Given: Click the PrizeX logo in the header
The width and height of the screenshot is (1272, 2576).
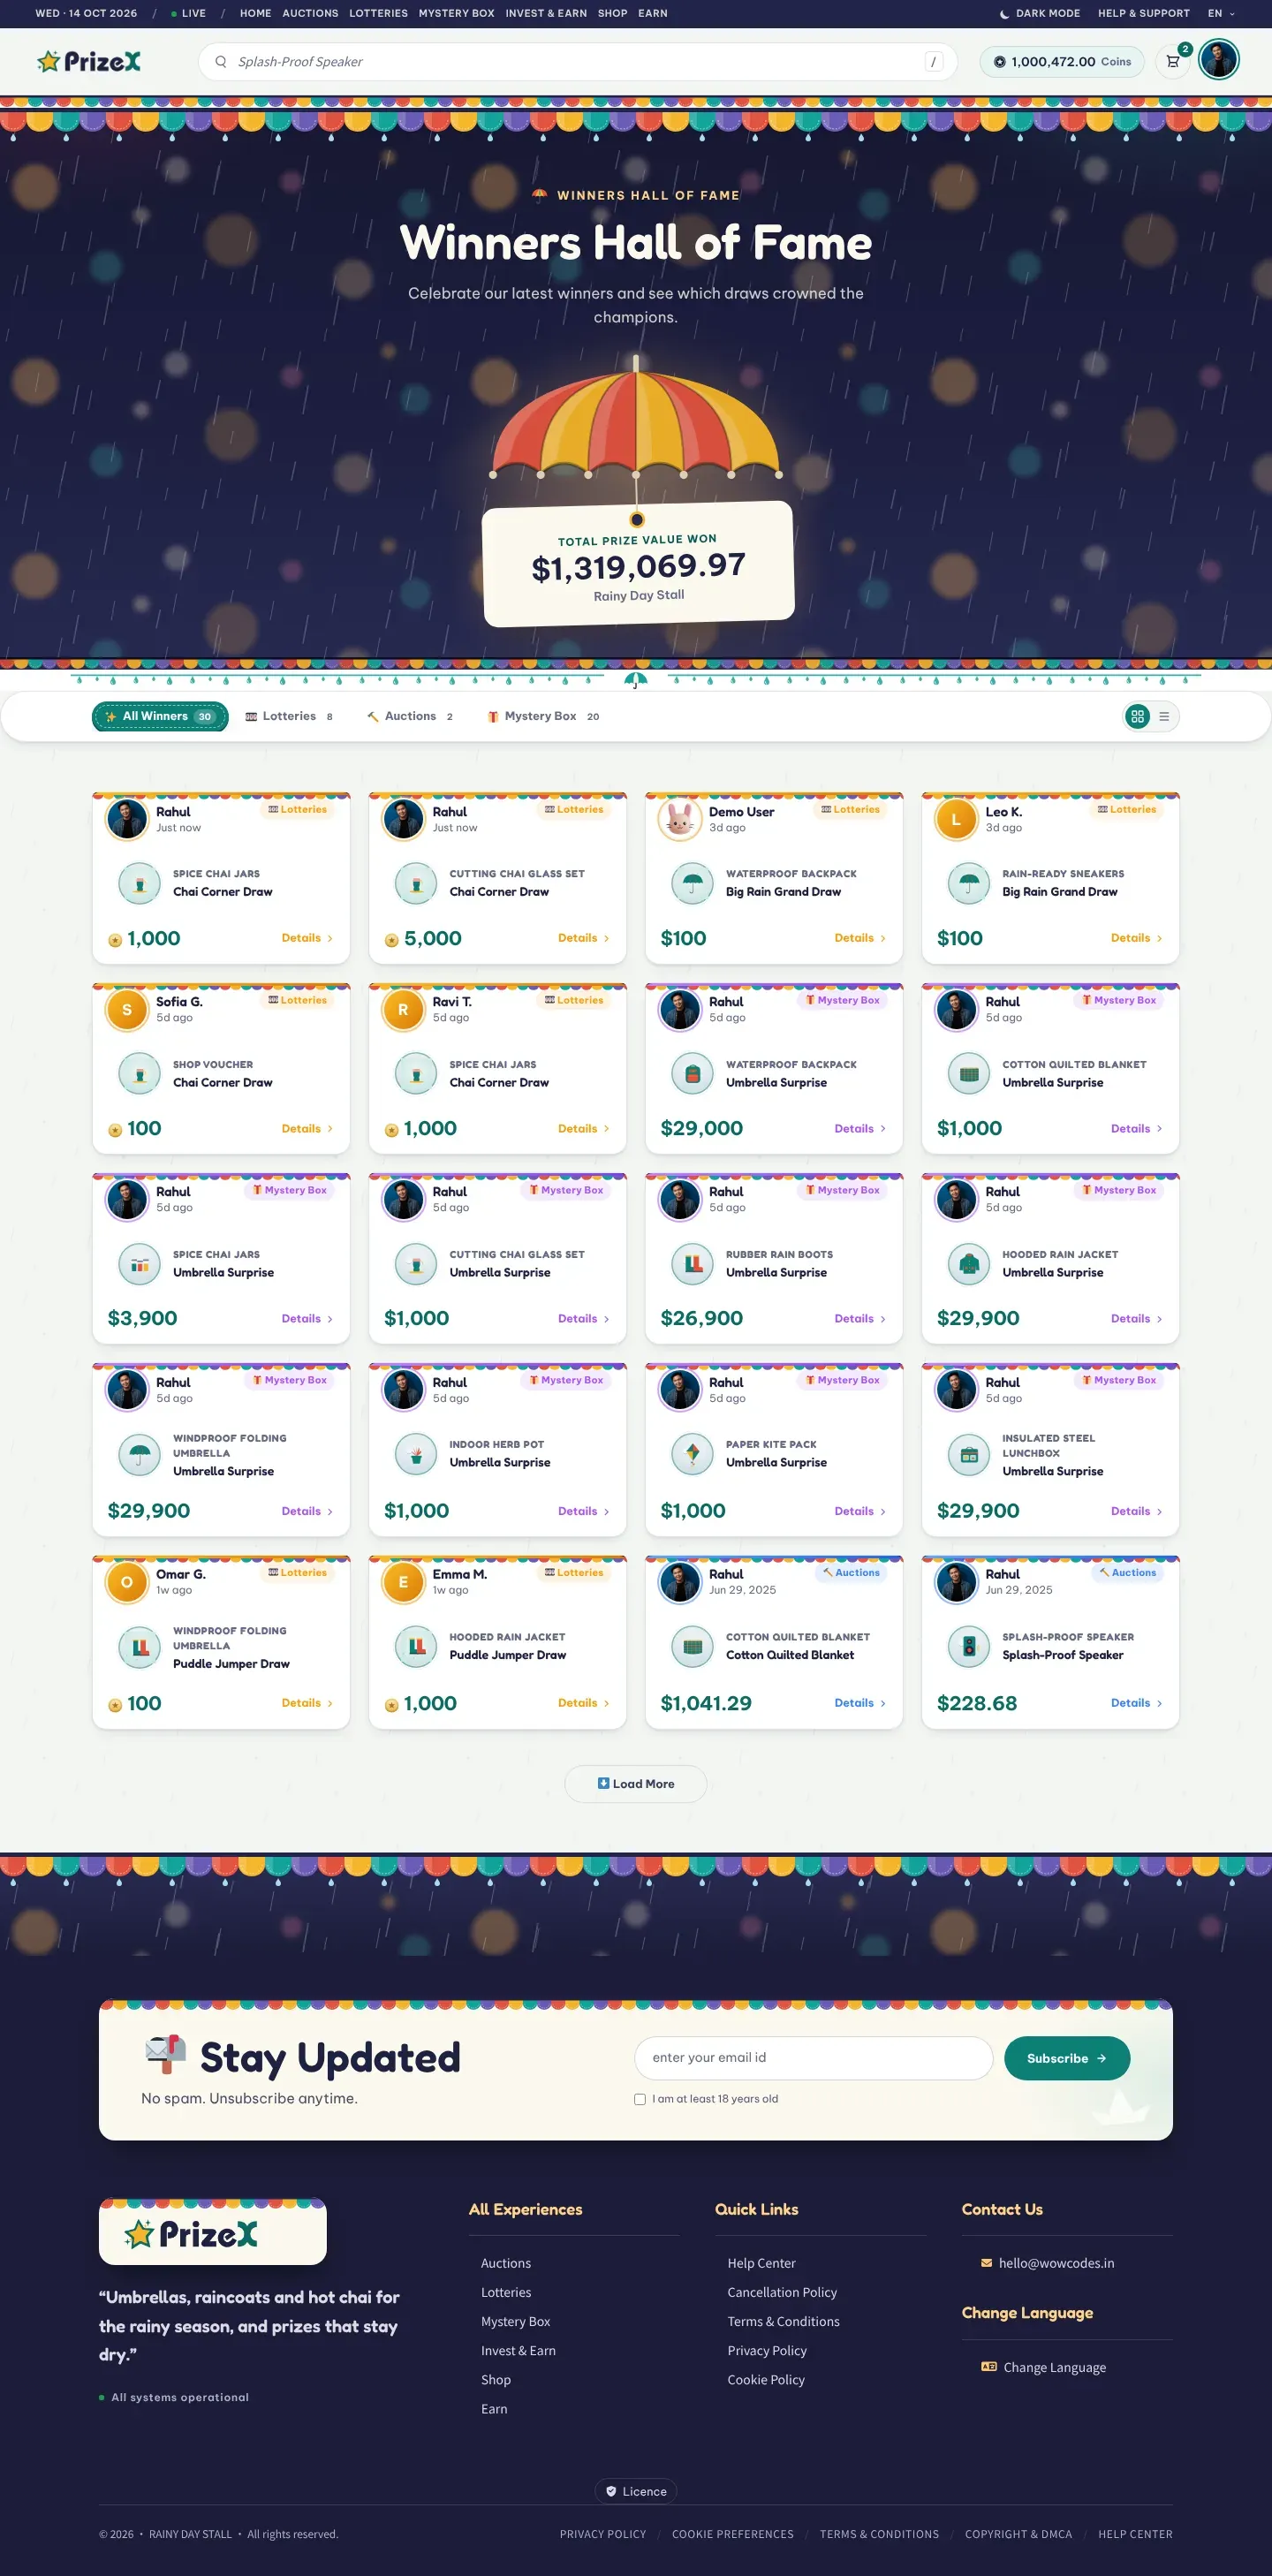Looking at the screenshot, I should [89, 62].
